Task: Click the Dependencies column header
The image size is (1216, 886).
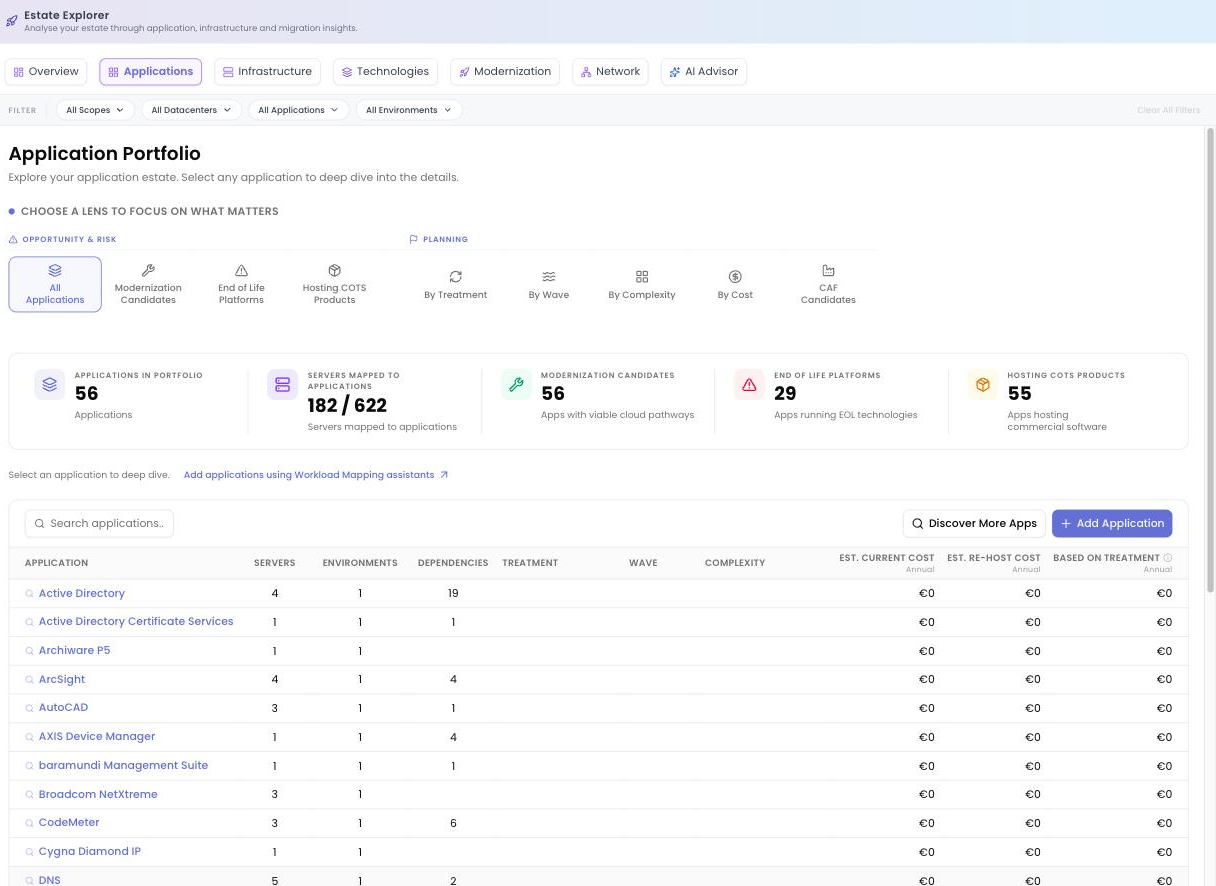Action: 453,563
